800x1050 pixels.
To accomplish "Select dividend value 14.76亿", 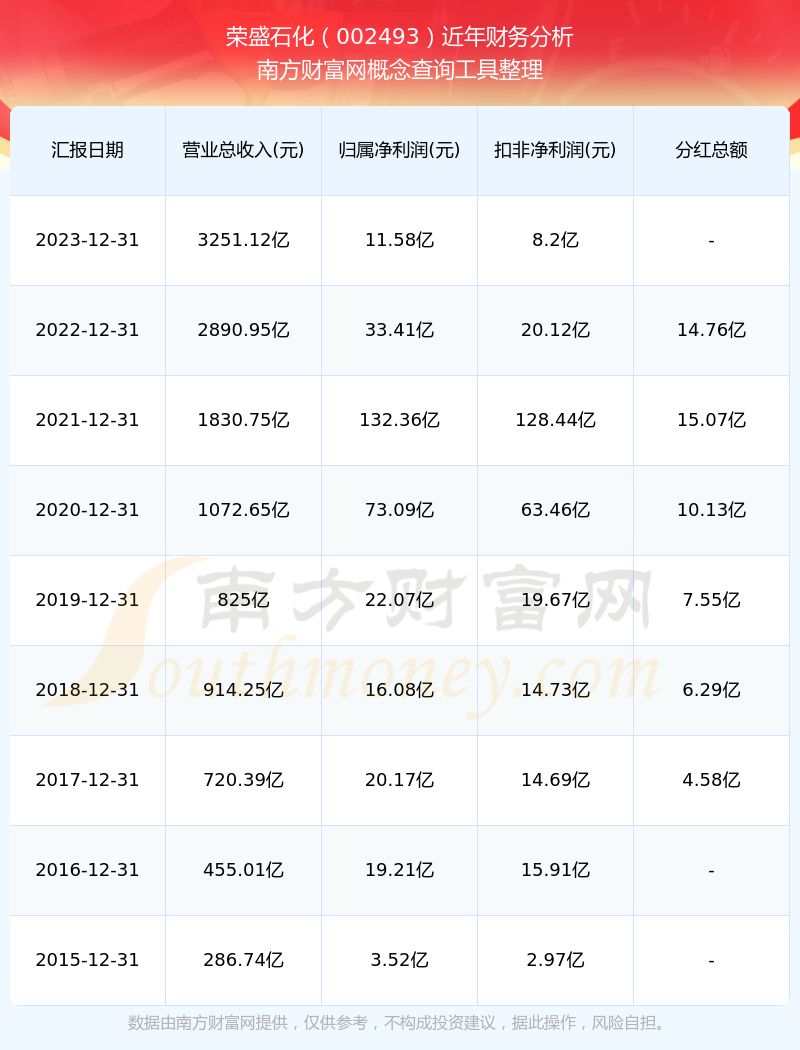I will click(712, 330).
